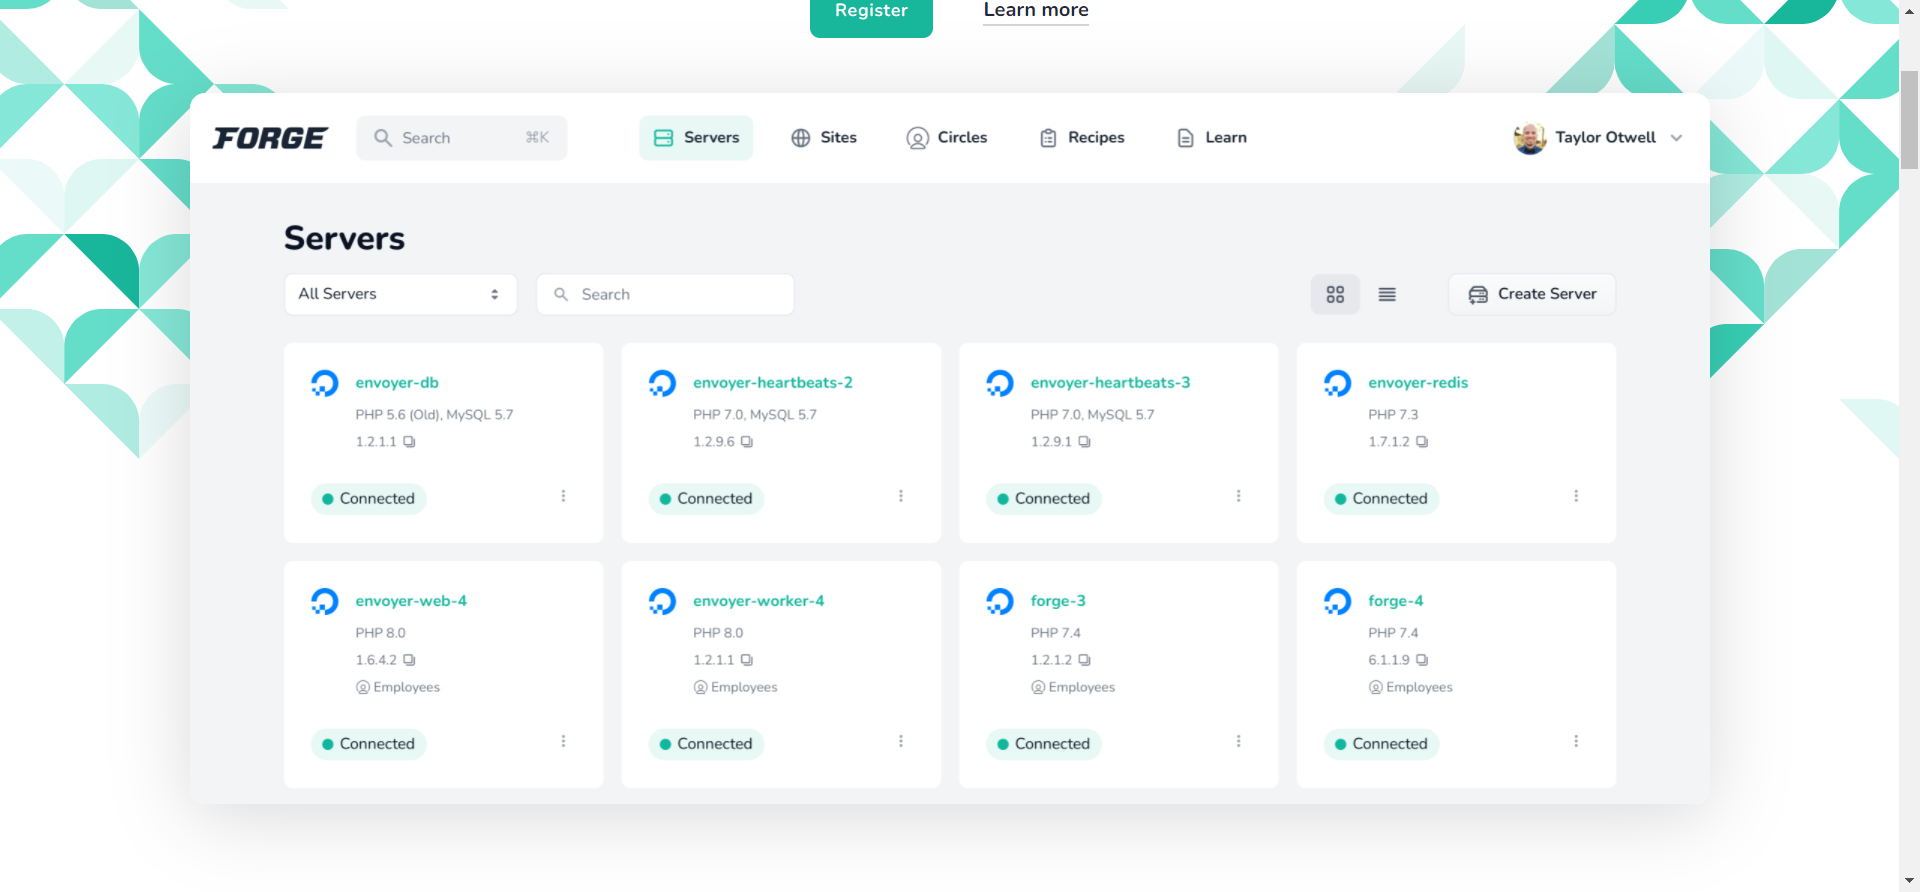
Task: Copy IP address of envoyer-redis
Action: click(1422, 442)
